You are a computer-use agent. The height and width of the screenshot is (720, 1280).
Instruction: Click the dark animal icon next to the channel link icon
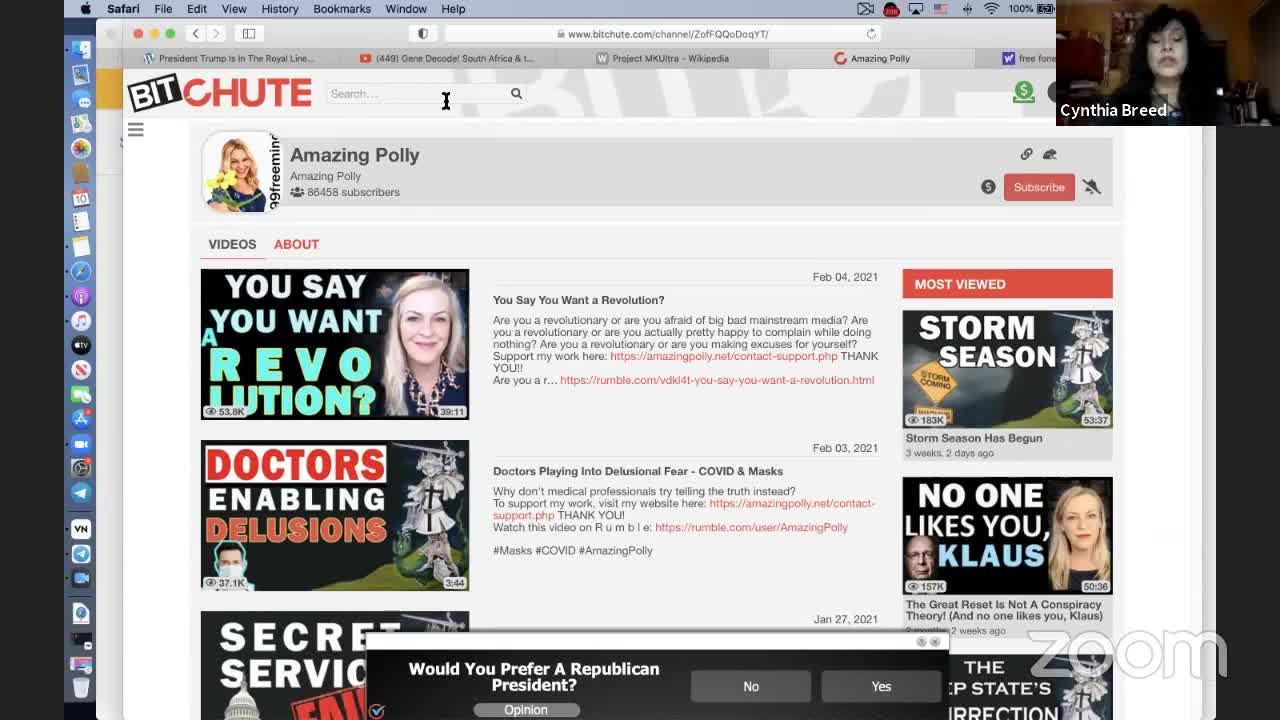(1049, 154)
